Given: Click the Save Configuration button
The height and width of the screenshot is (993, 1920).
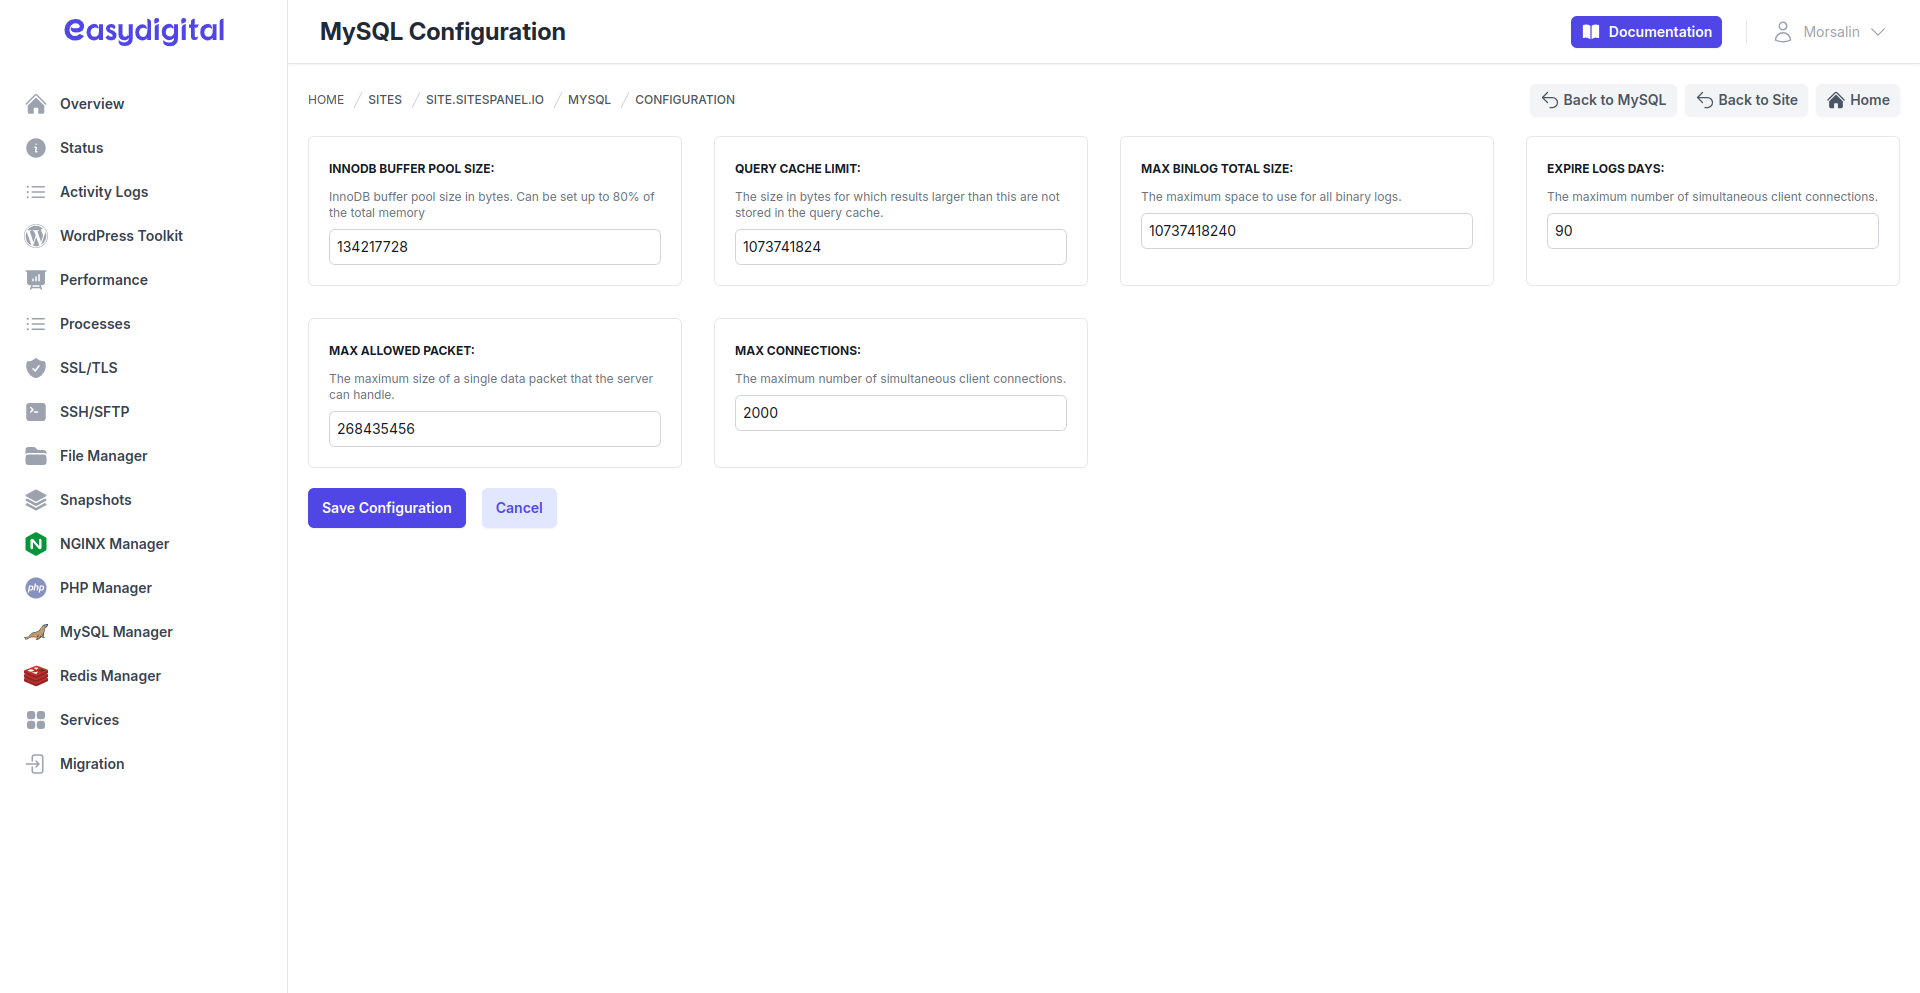Looking at the screenshot, I should pos(386,508).
